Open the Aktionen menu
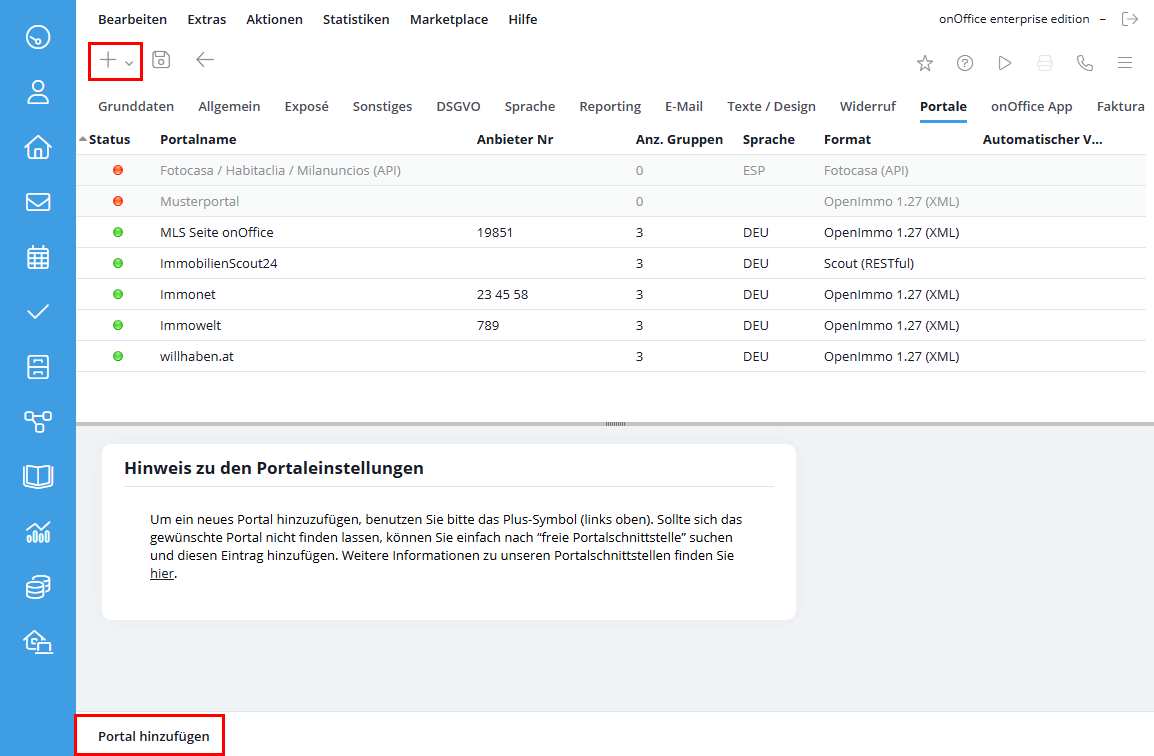 click(275, 20)
